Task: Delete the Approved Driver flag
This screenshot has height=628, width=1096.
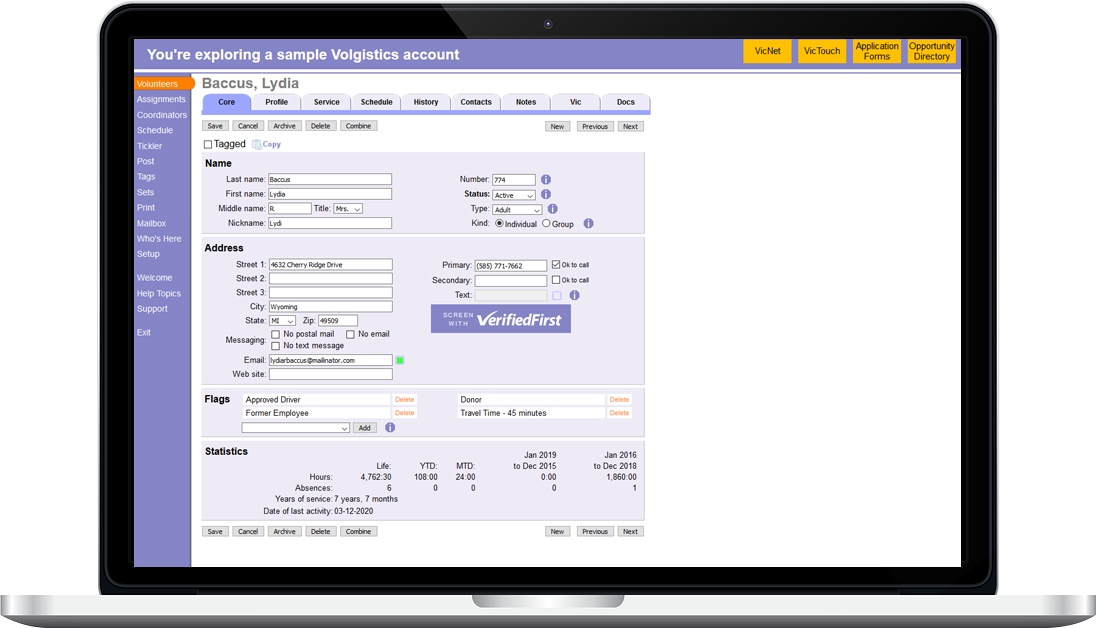Action: point(404,400)
